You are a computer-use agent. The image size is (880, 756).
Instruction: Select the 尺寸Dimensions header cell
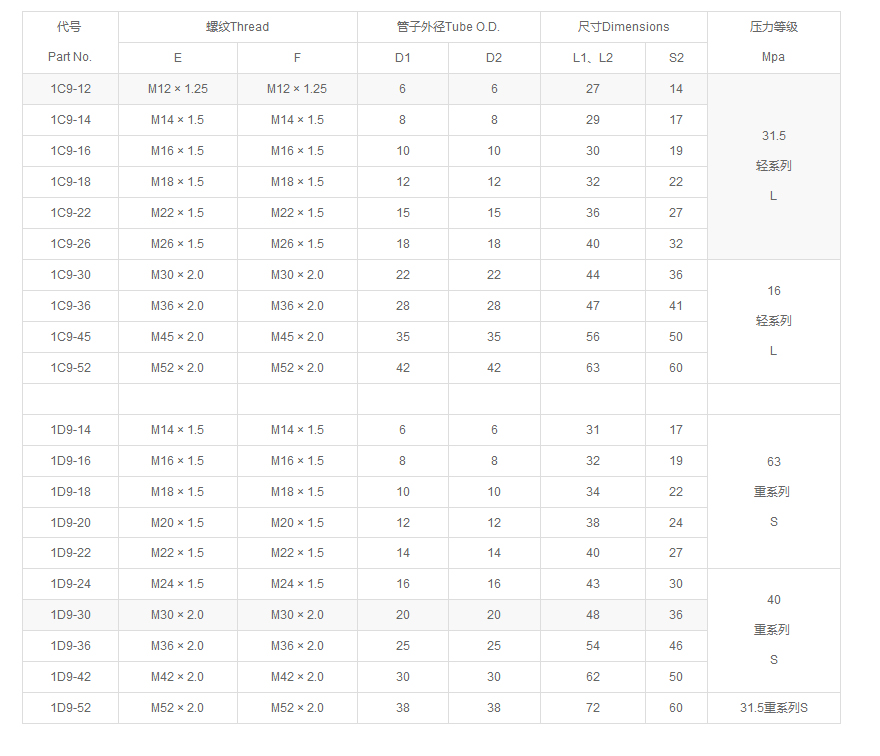pos(623,27)
